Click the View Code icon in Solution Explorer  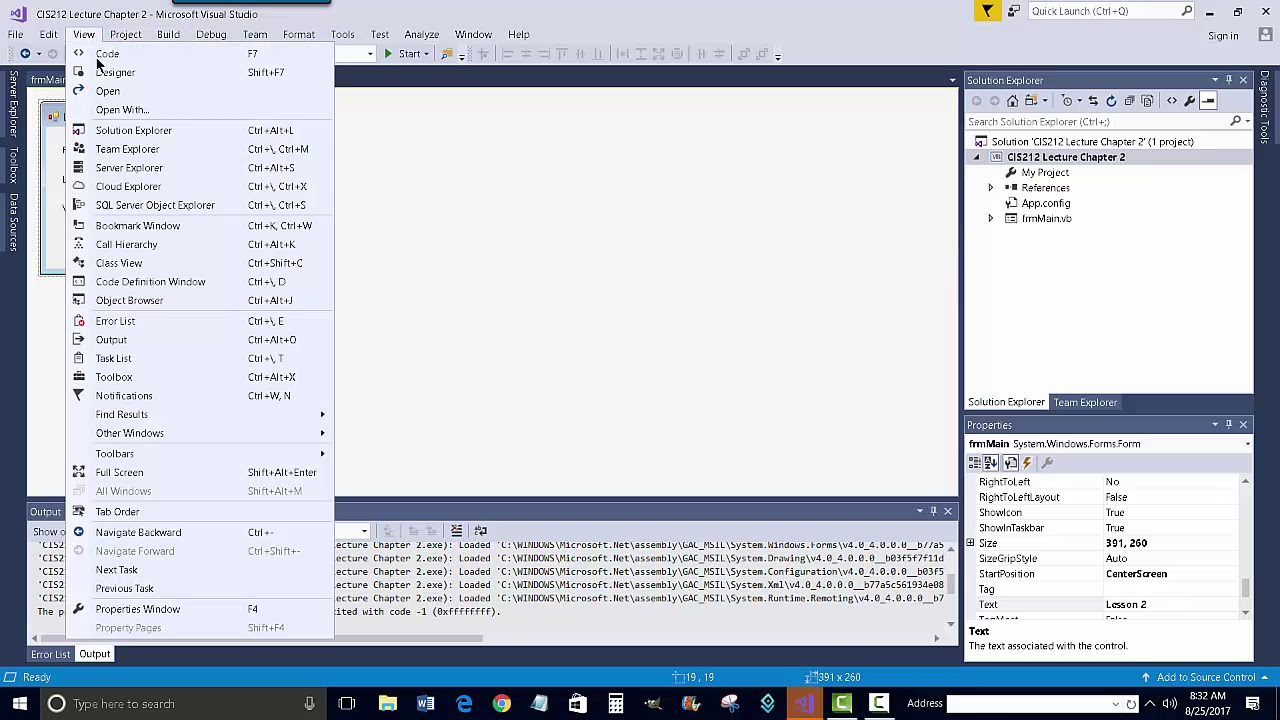pos(1172,101)
